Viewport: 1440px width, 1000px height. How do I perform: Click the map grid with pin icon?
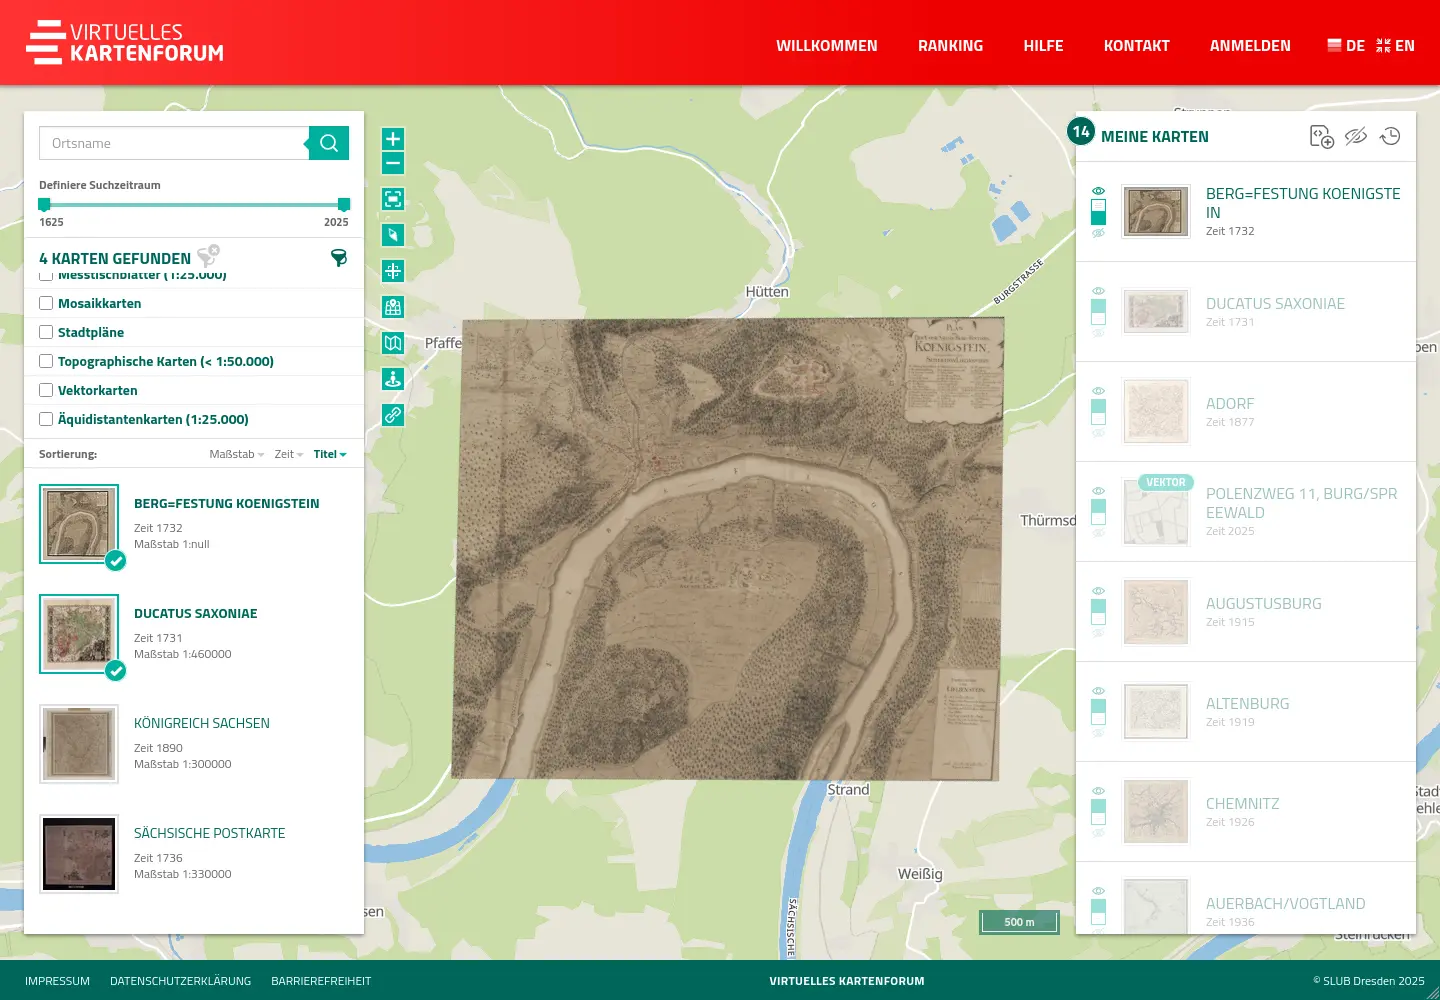(x=393, y=307)
